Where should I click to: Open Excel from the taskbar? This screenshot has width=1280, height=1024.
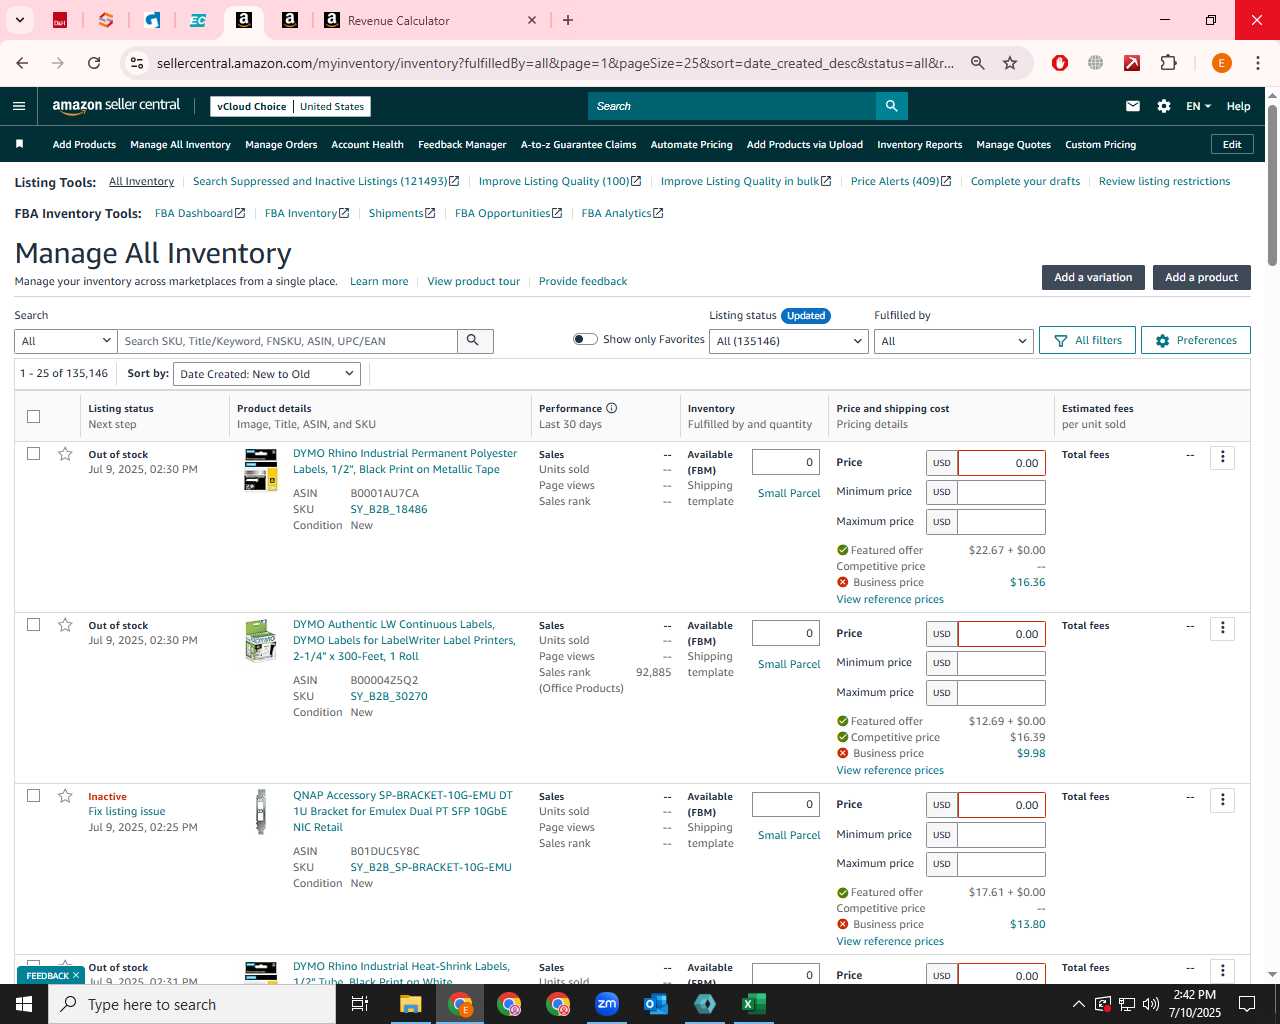[754, 1004]
